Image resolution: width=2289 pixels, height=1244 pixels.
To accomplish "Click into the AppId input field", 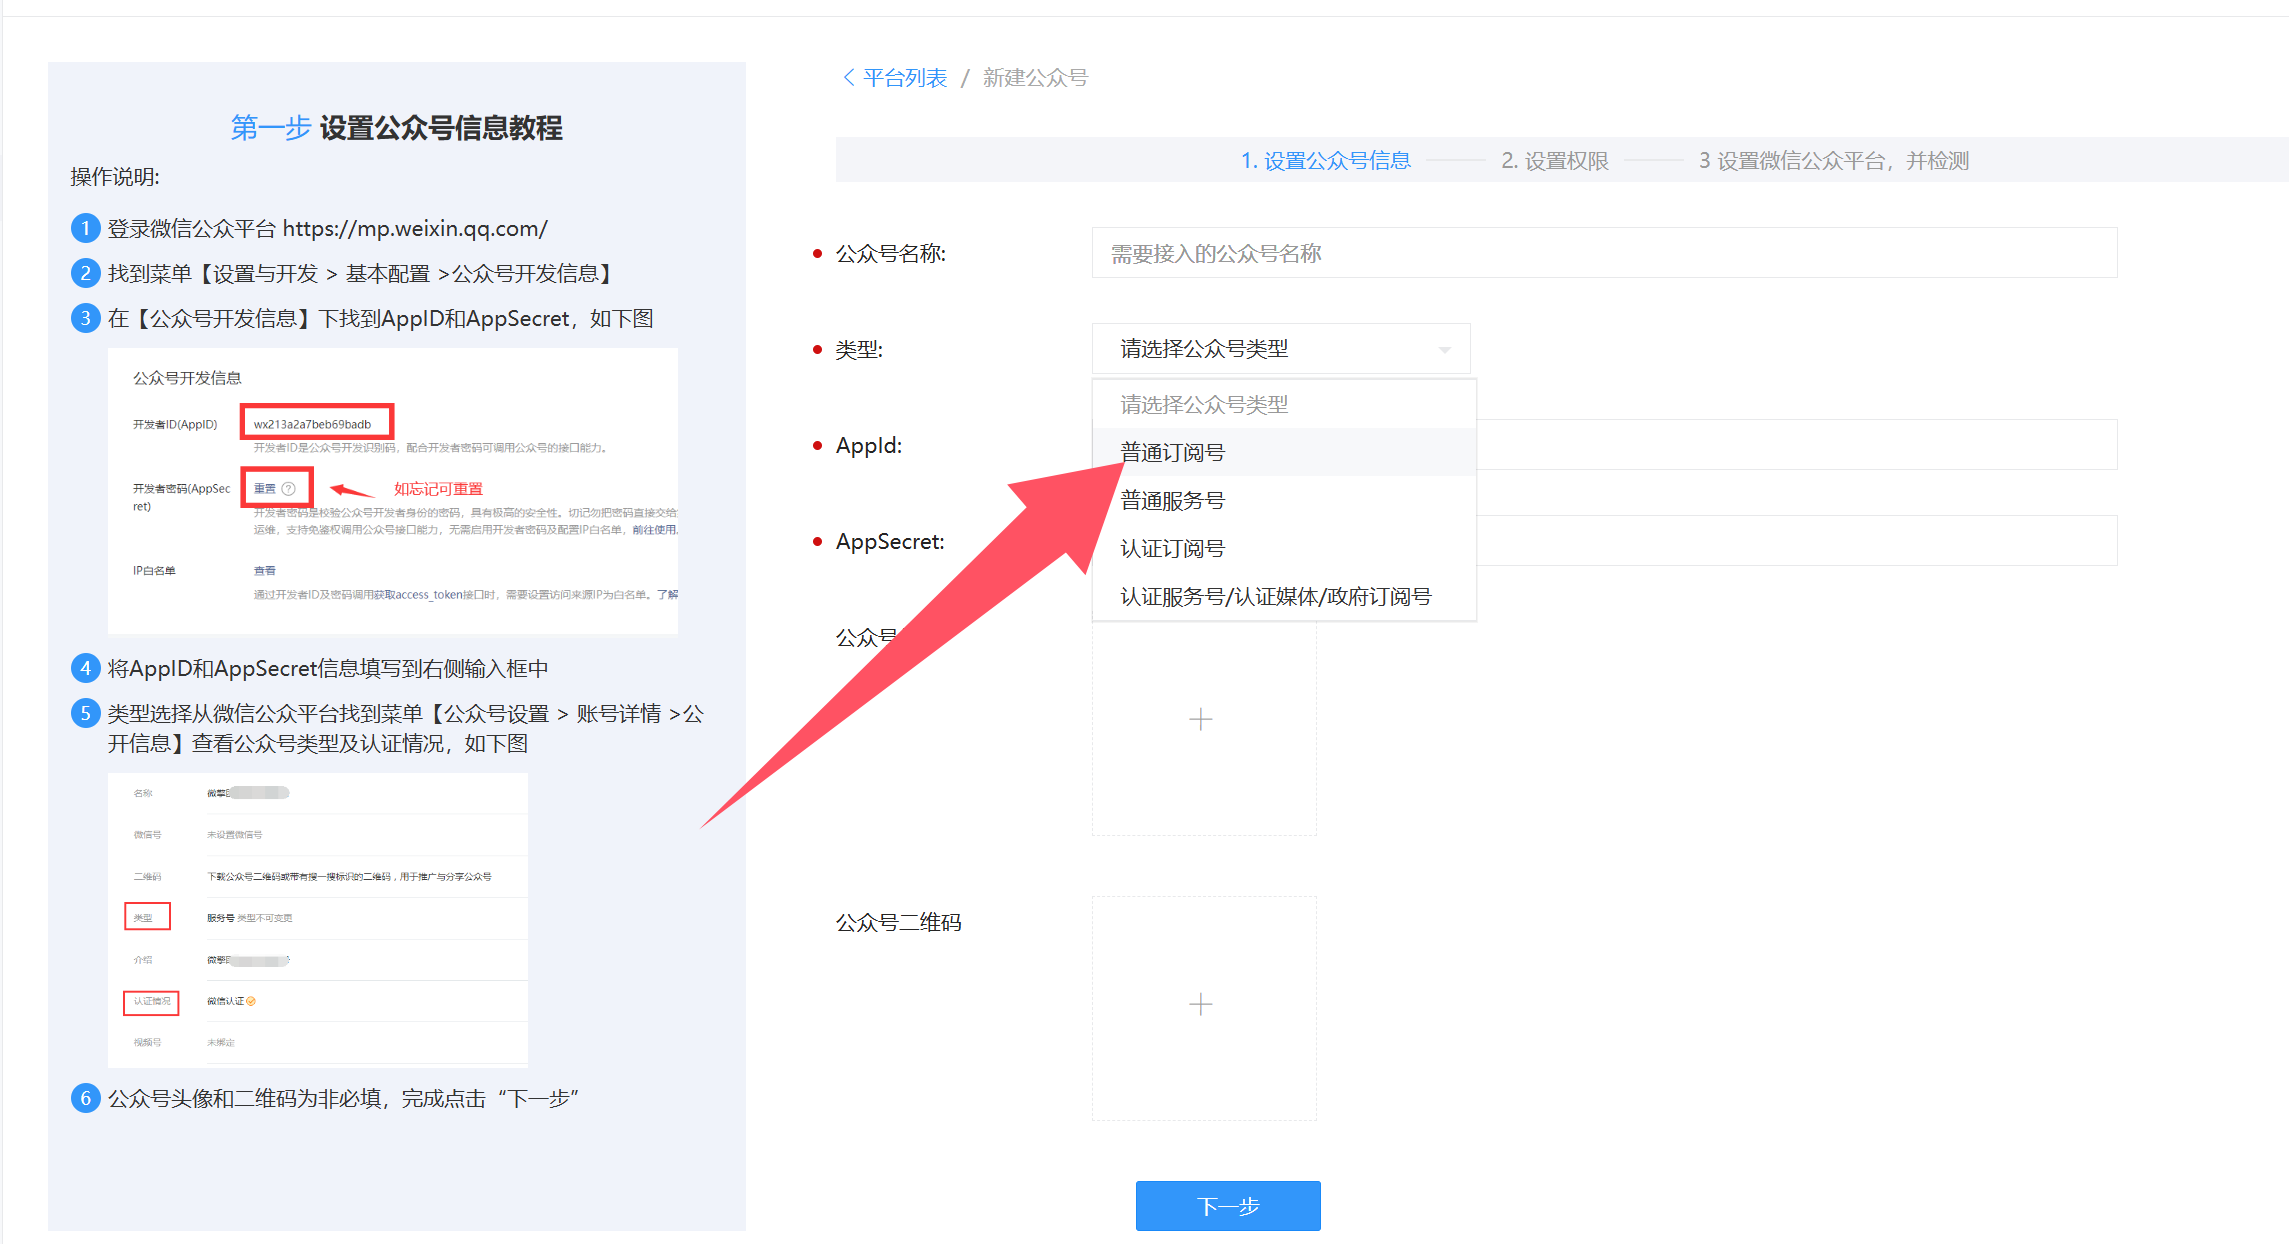I will (1795, 445).
